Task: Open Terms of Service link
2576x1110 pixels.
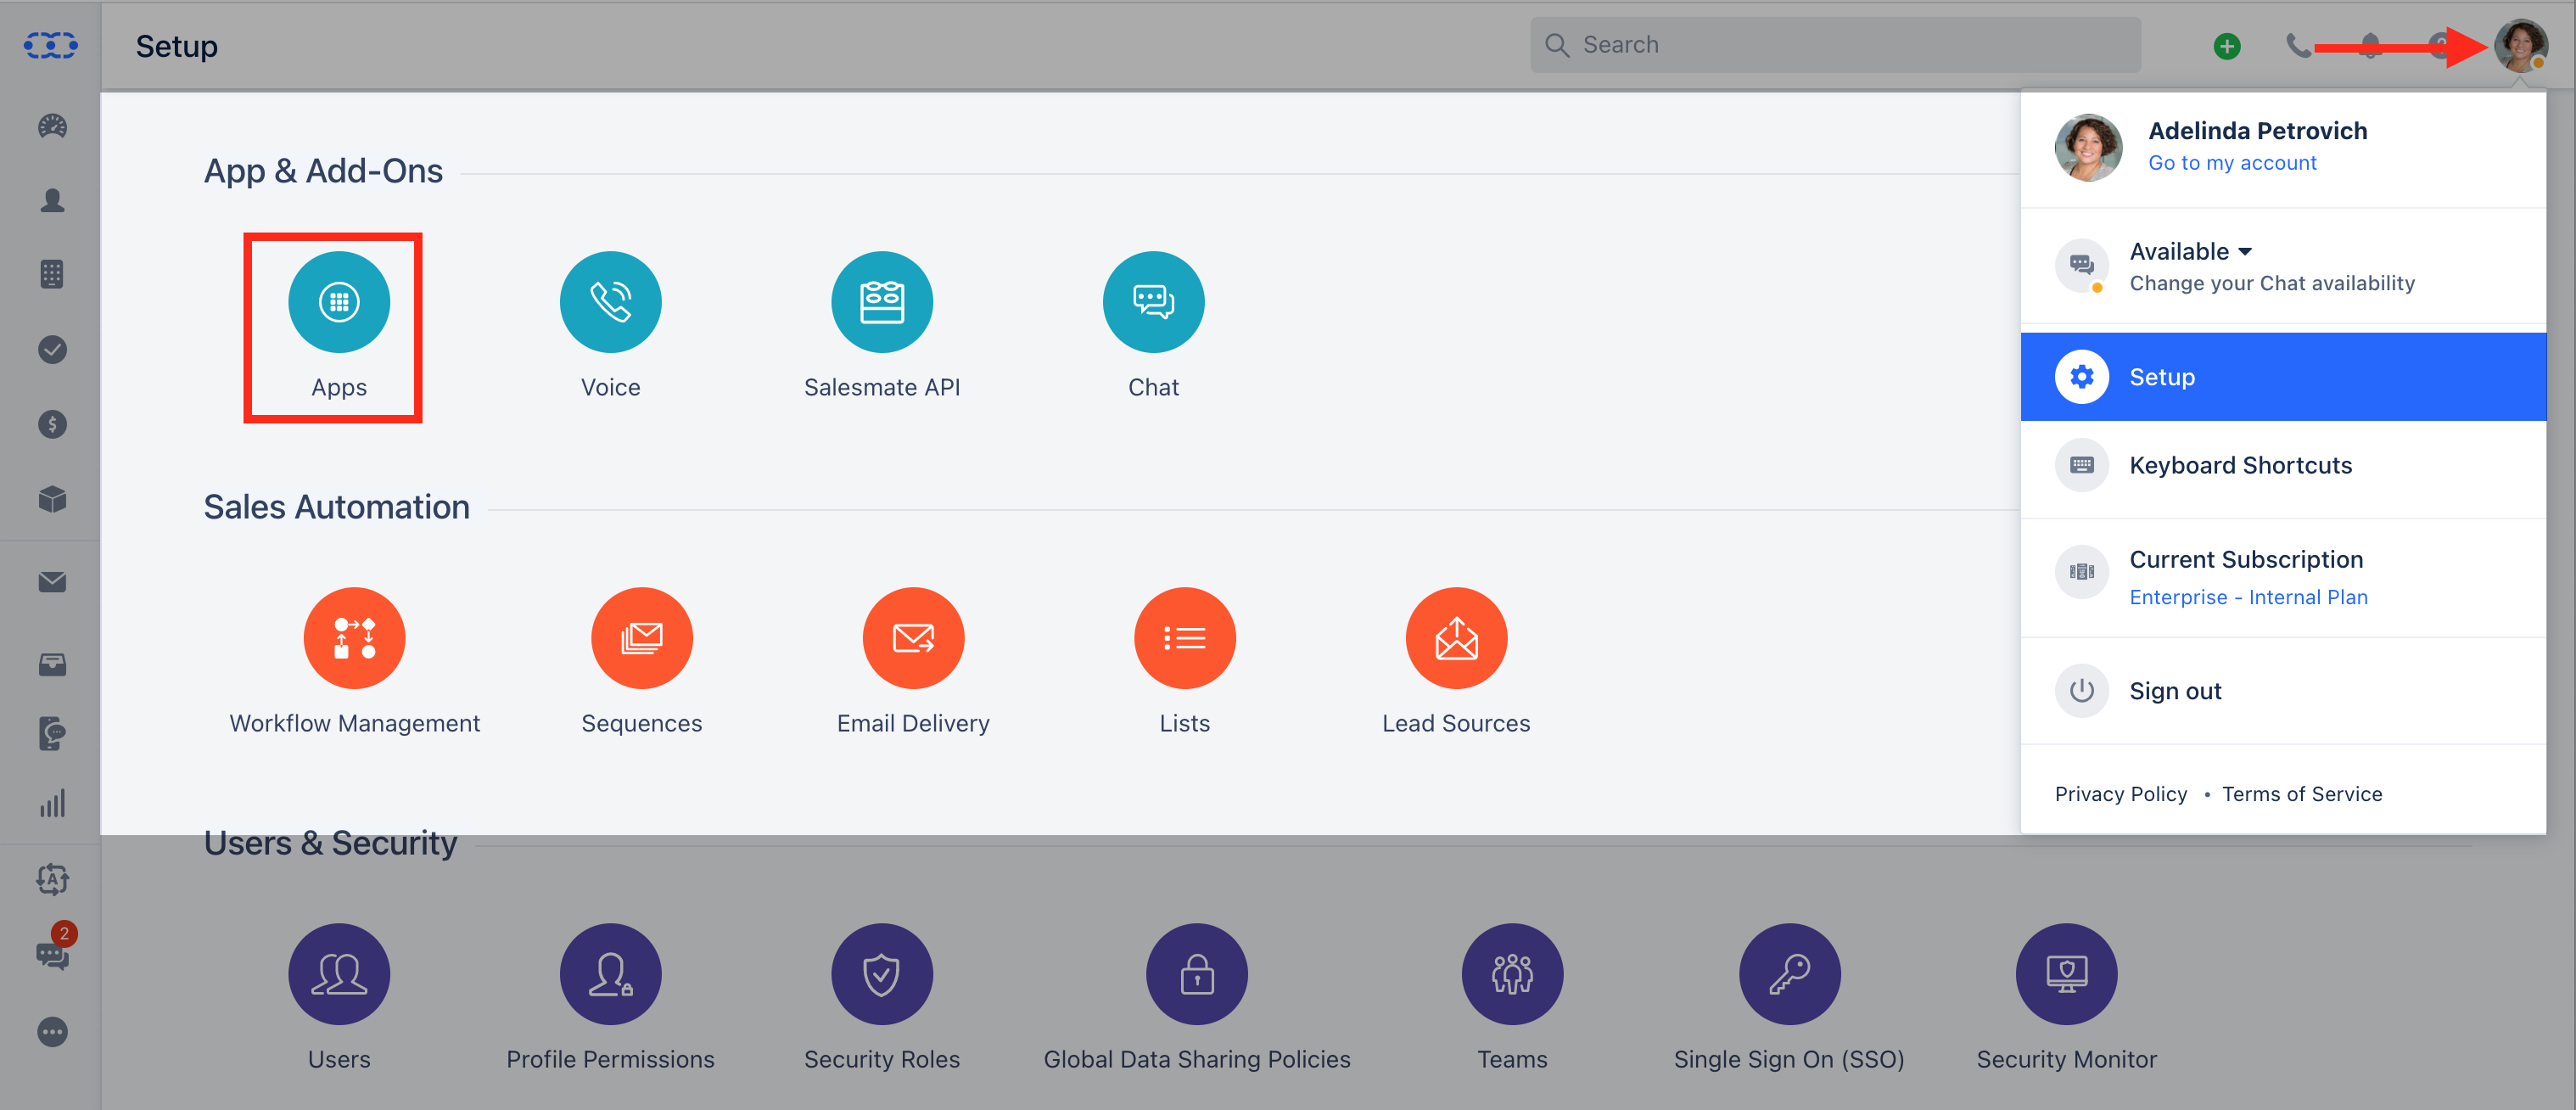Action: click(x=2302, y=794)
